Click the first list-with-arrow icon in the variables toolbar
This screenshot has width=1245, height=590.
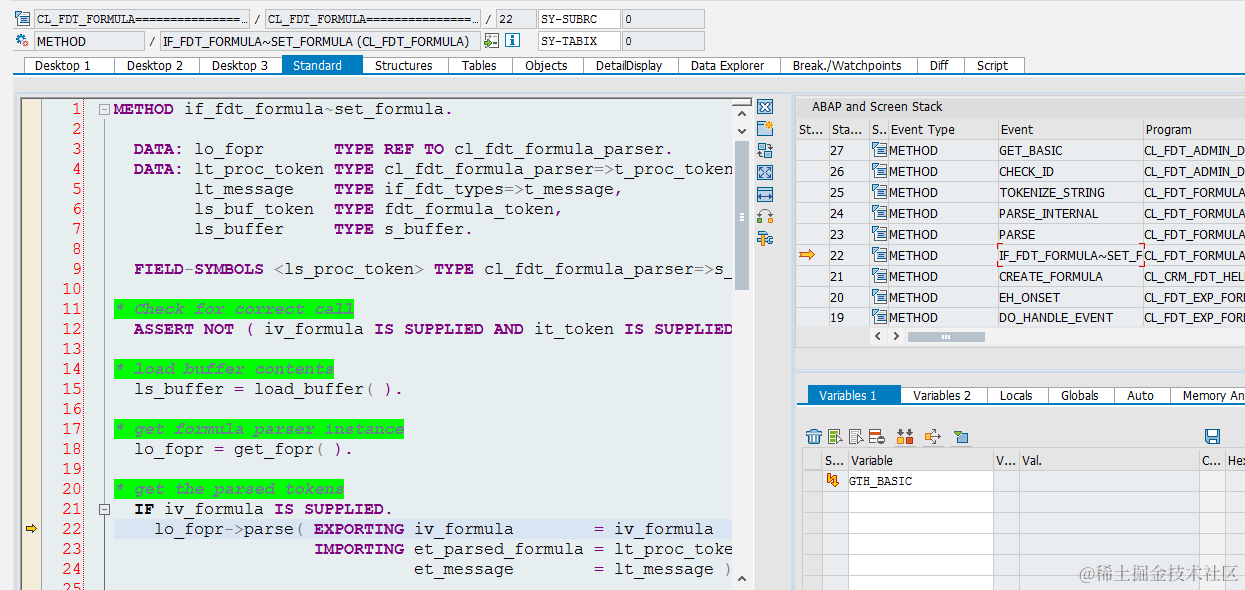[835, 436]
